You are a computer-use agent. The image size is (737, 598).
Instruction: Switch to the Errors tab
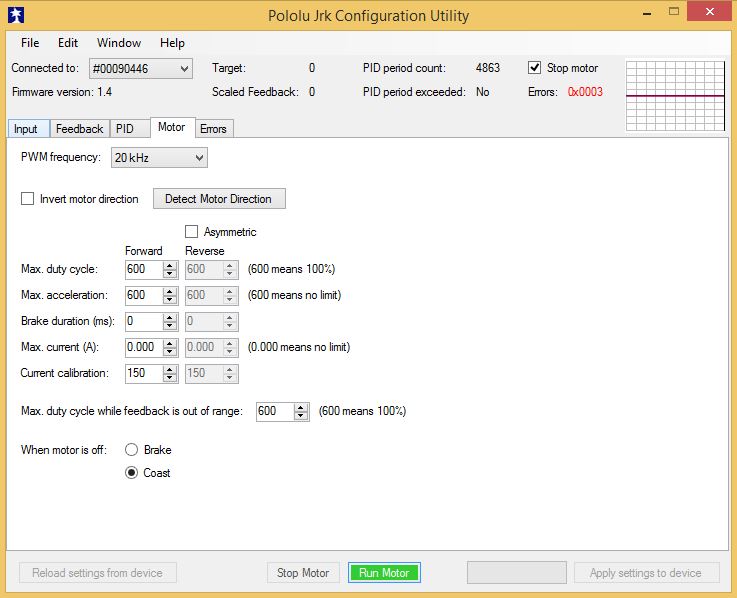(x=213, y=129)
